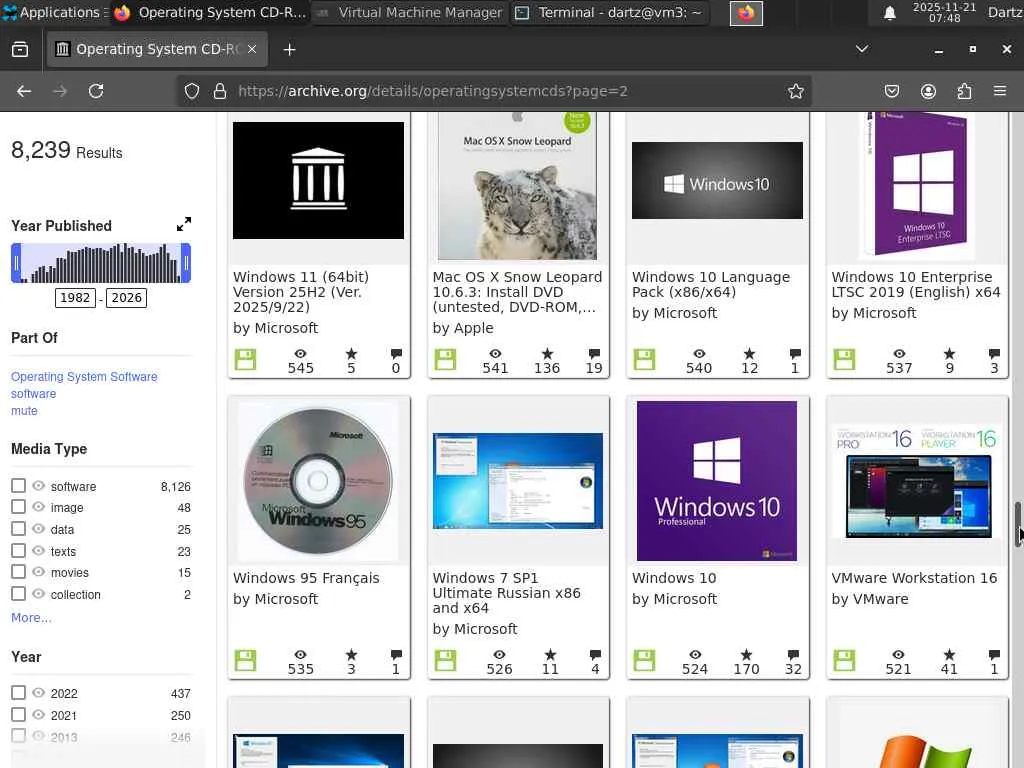
Task: Toggle the eye hide icon for software
Action: click(39, 486)
